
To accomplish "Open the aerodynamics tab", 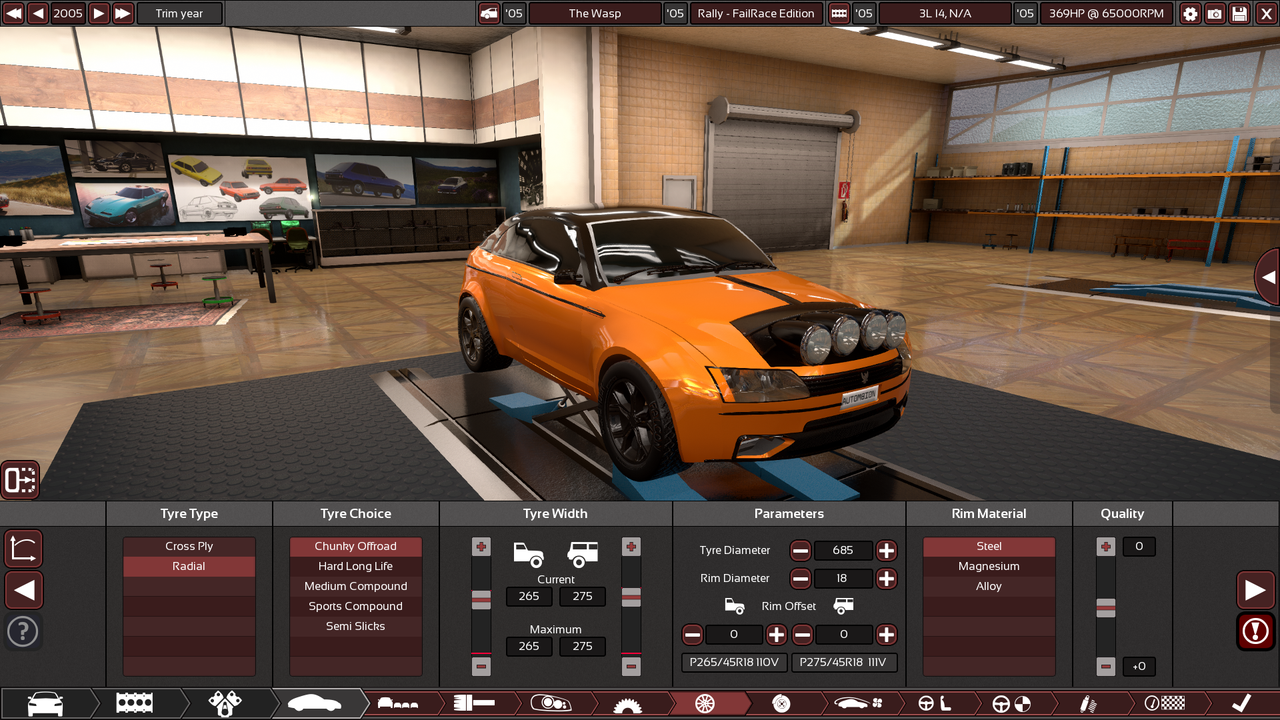I will click(859, 704).
